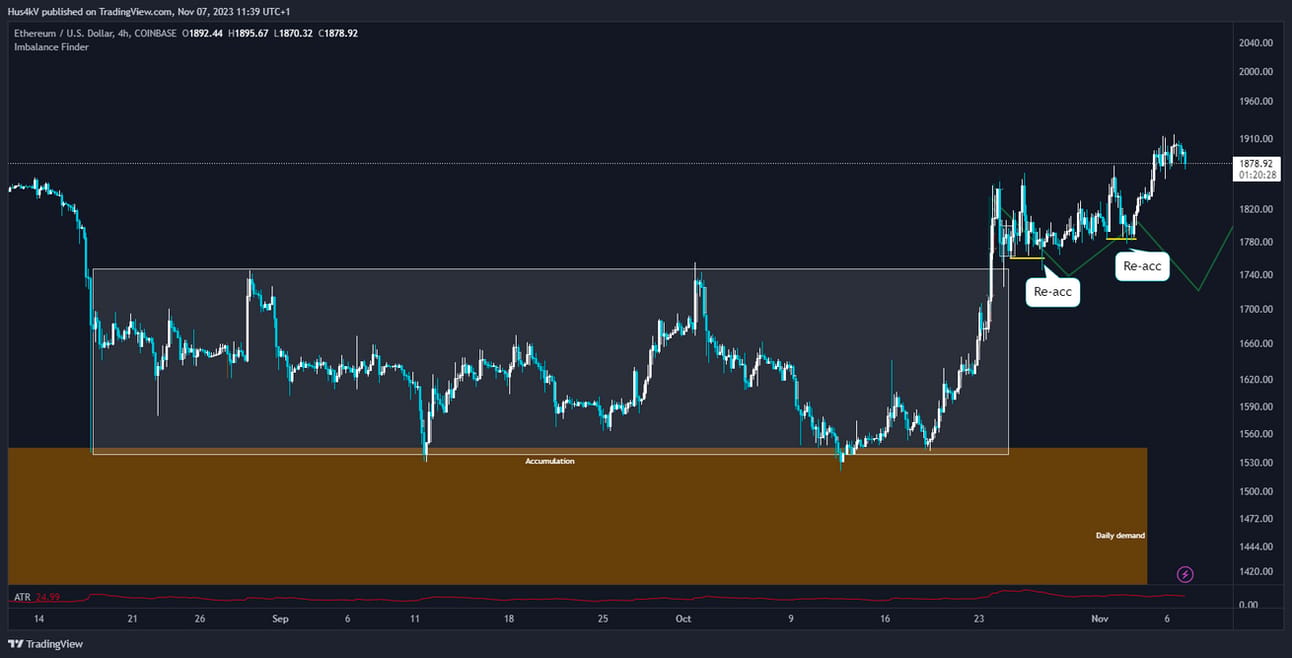Select the orange Daily demand zone
This screenshot has width=1292, height=658.
pos(577,516)
